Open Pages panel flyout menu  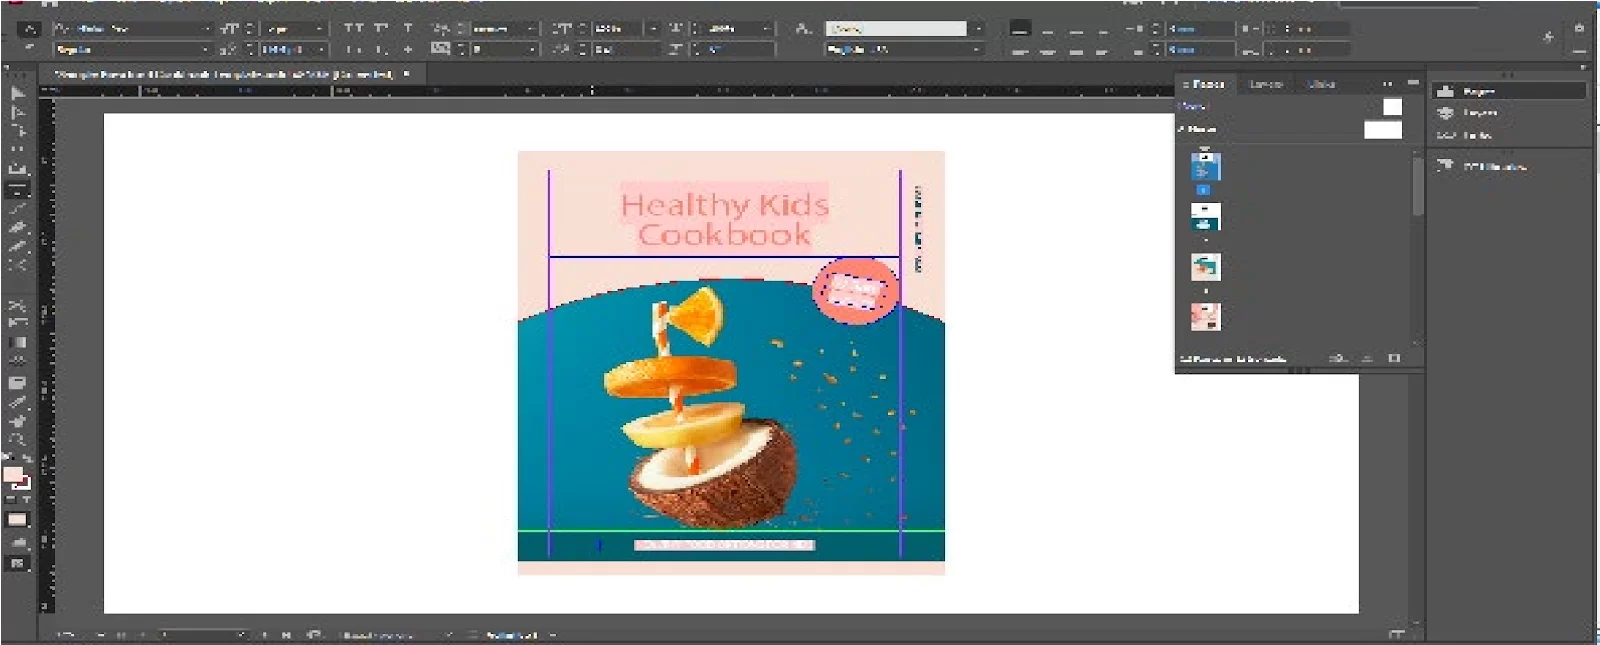(x=1413, y=83)
